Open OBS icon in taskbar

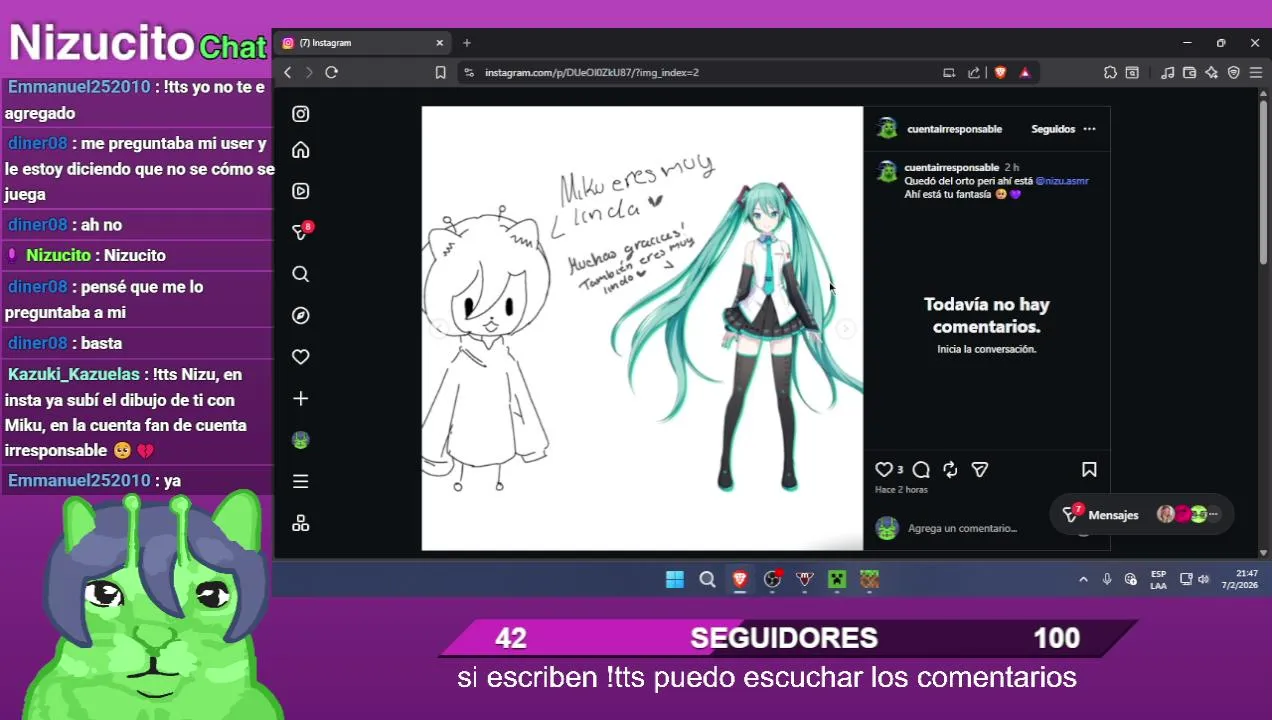click(772, 580)
